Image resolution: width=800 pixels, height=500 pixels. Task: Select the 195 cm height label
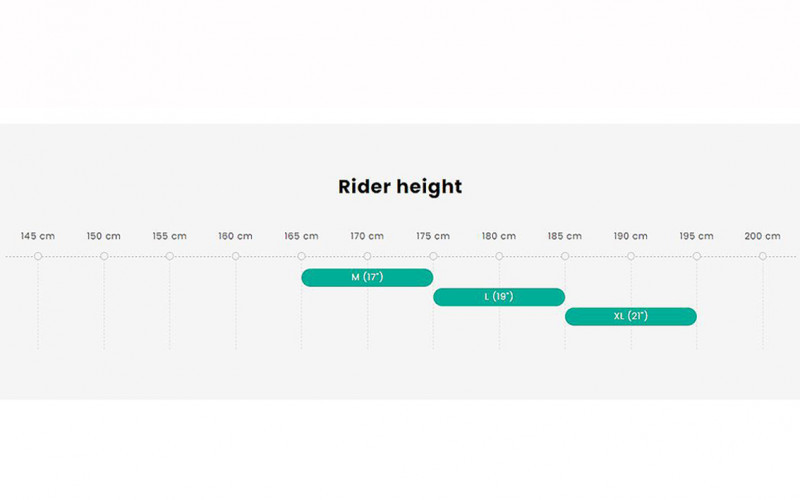click(x=697, y=236)
